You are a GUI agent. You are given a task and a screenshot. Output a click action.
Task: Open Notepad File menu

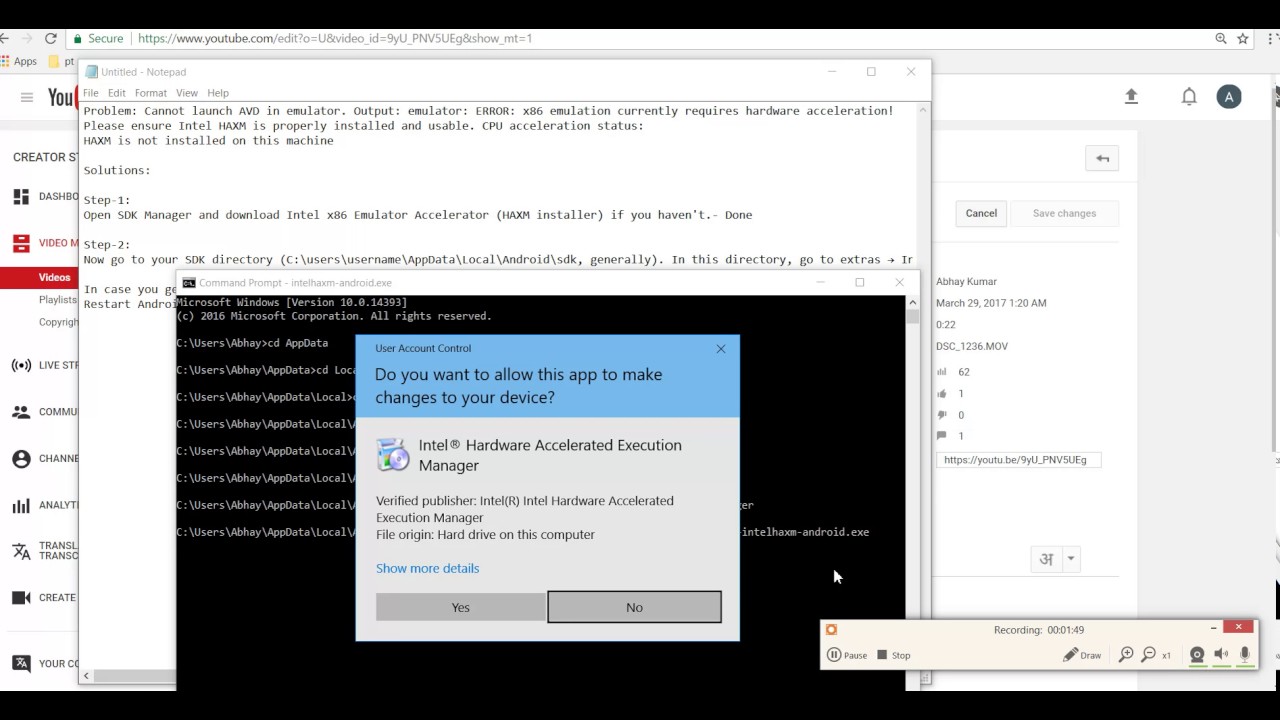91,93
